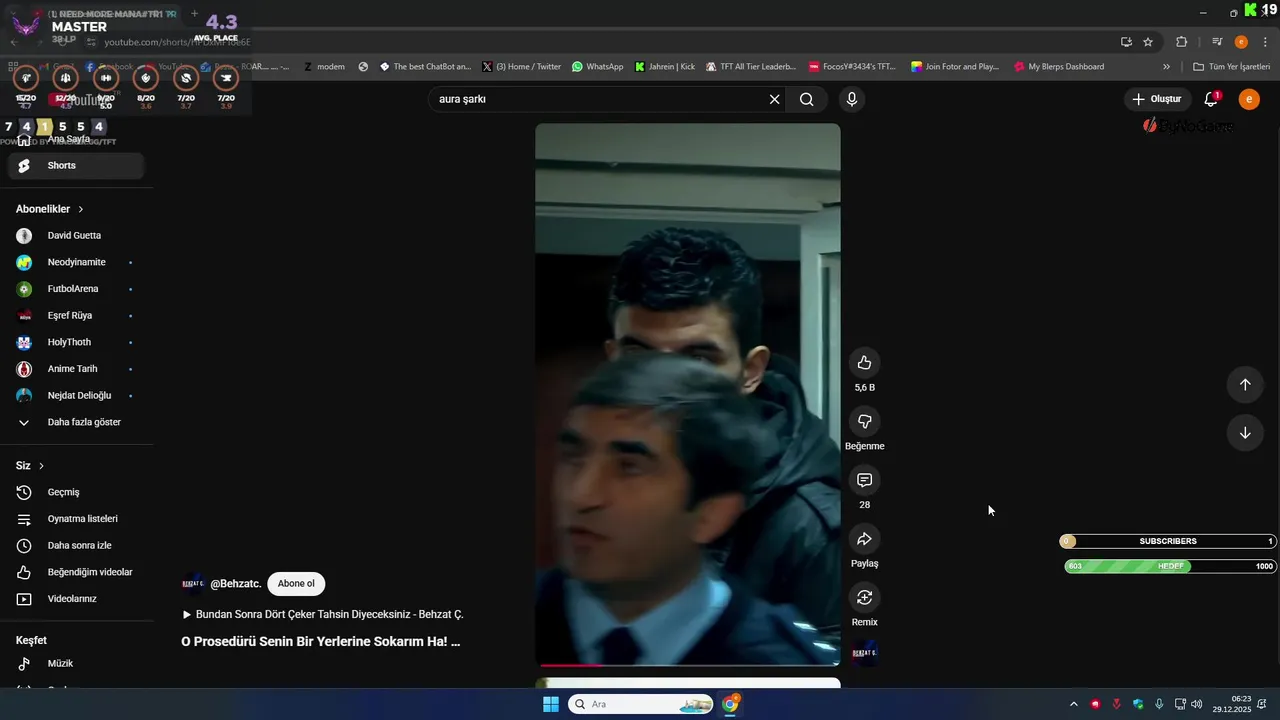Open the comments showing 28
Screen dimensions: 1280x720
tap(864, 480)
